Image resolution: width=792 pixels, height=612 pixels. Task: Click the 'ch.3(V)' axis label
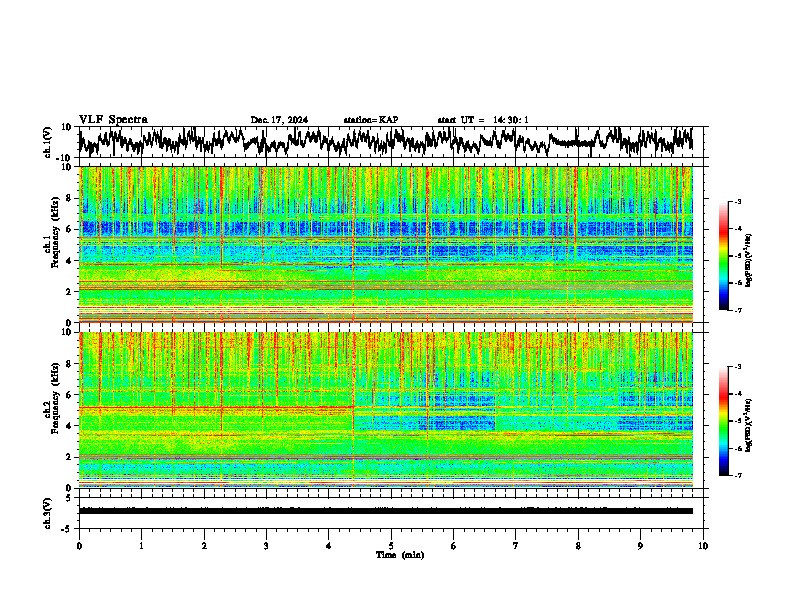48,514
